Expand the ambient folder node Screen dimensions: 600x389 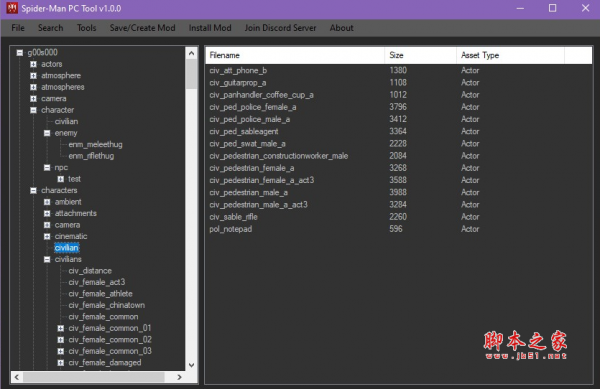pos(47,202)
